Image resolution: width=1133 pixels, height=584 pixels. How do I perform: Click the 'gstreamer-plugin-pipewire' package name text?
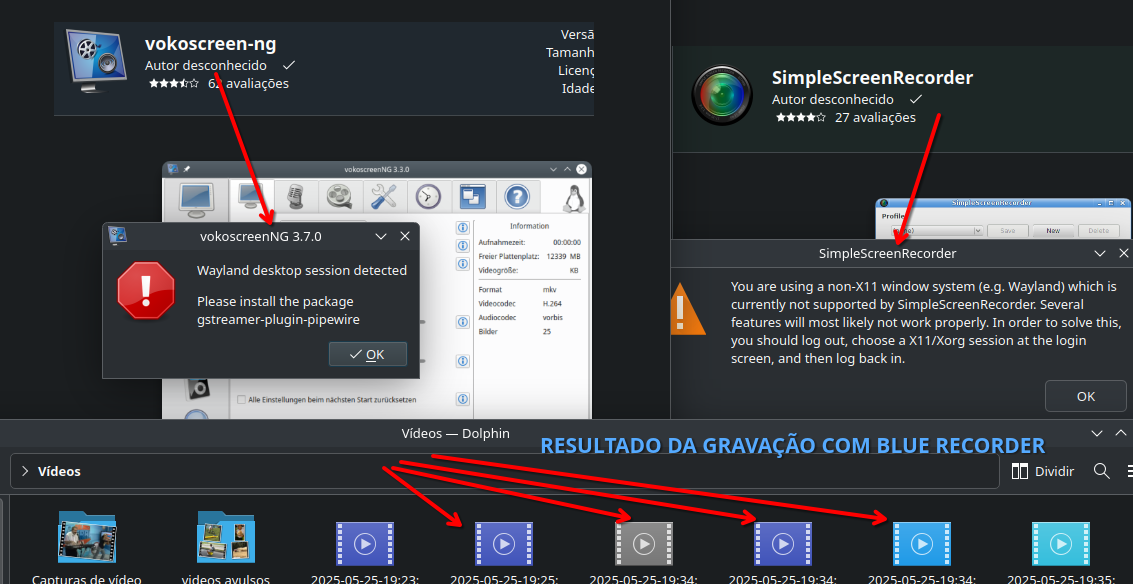tap(278, 319)
